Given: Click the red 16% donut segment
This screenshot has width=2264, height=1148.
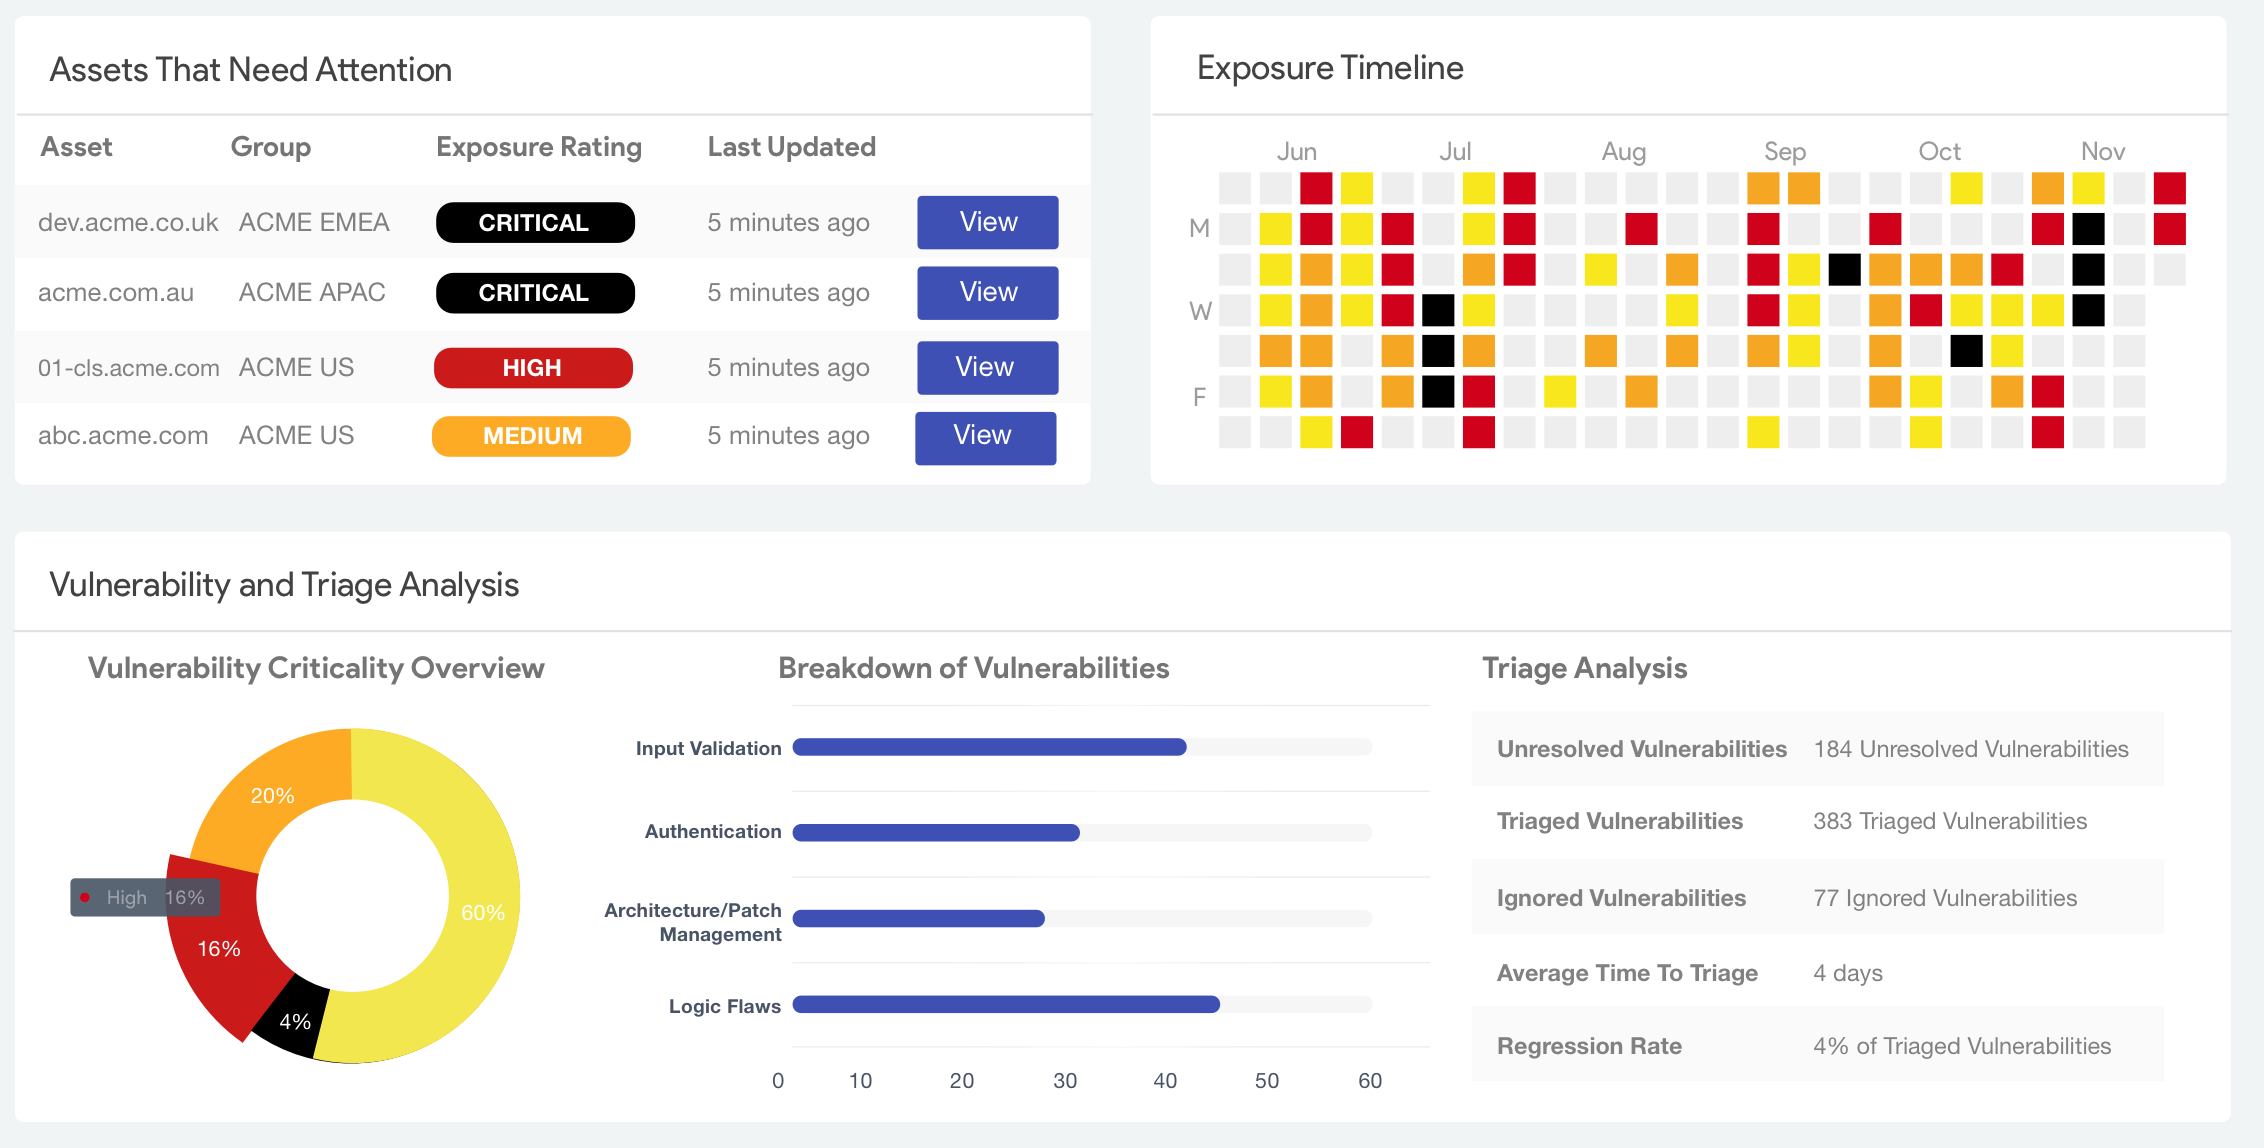Looking at the screenshot, I should coord(218,949).
